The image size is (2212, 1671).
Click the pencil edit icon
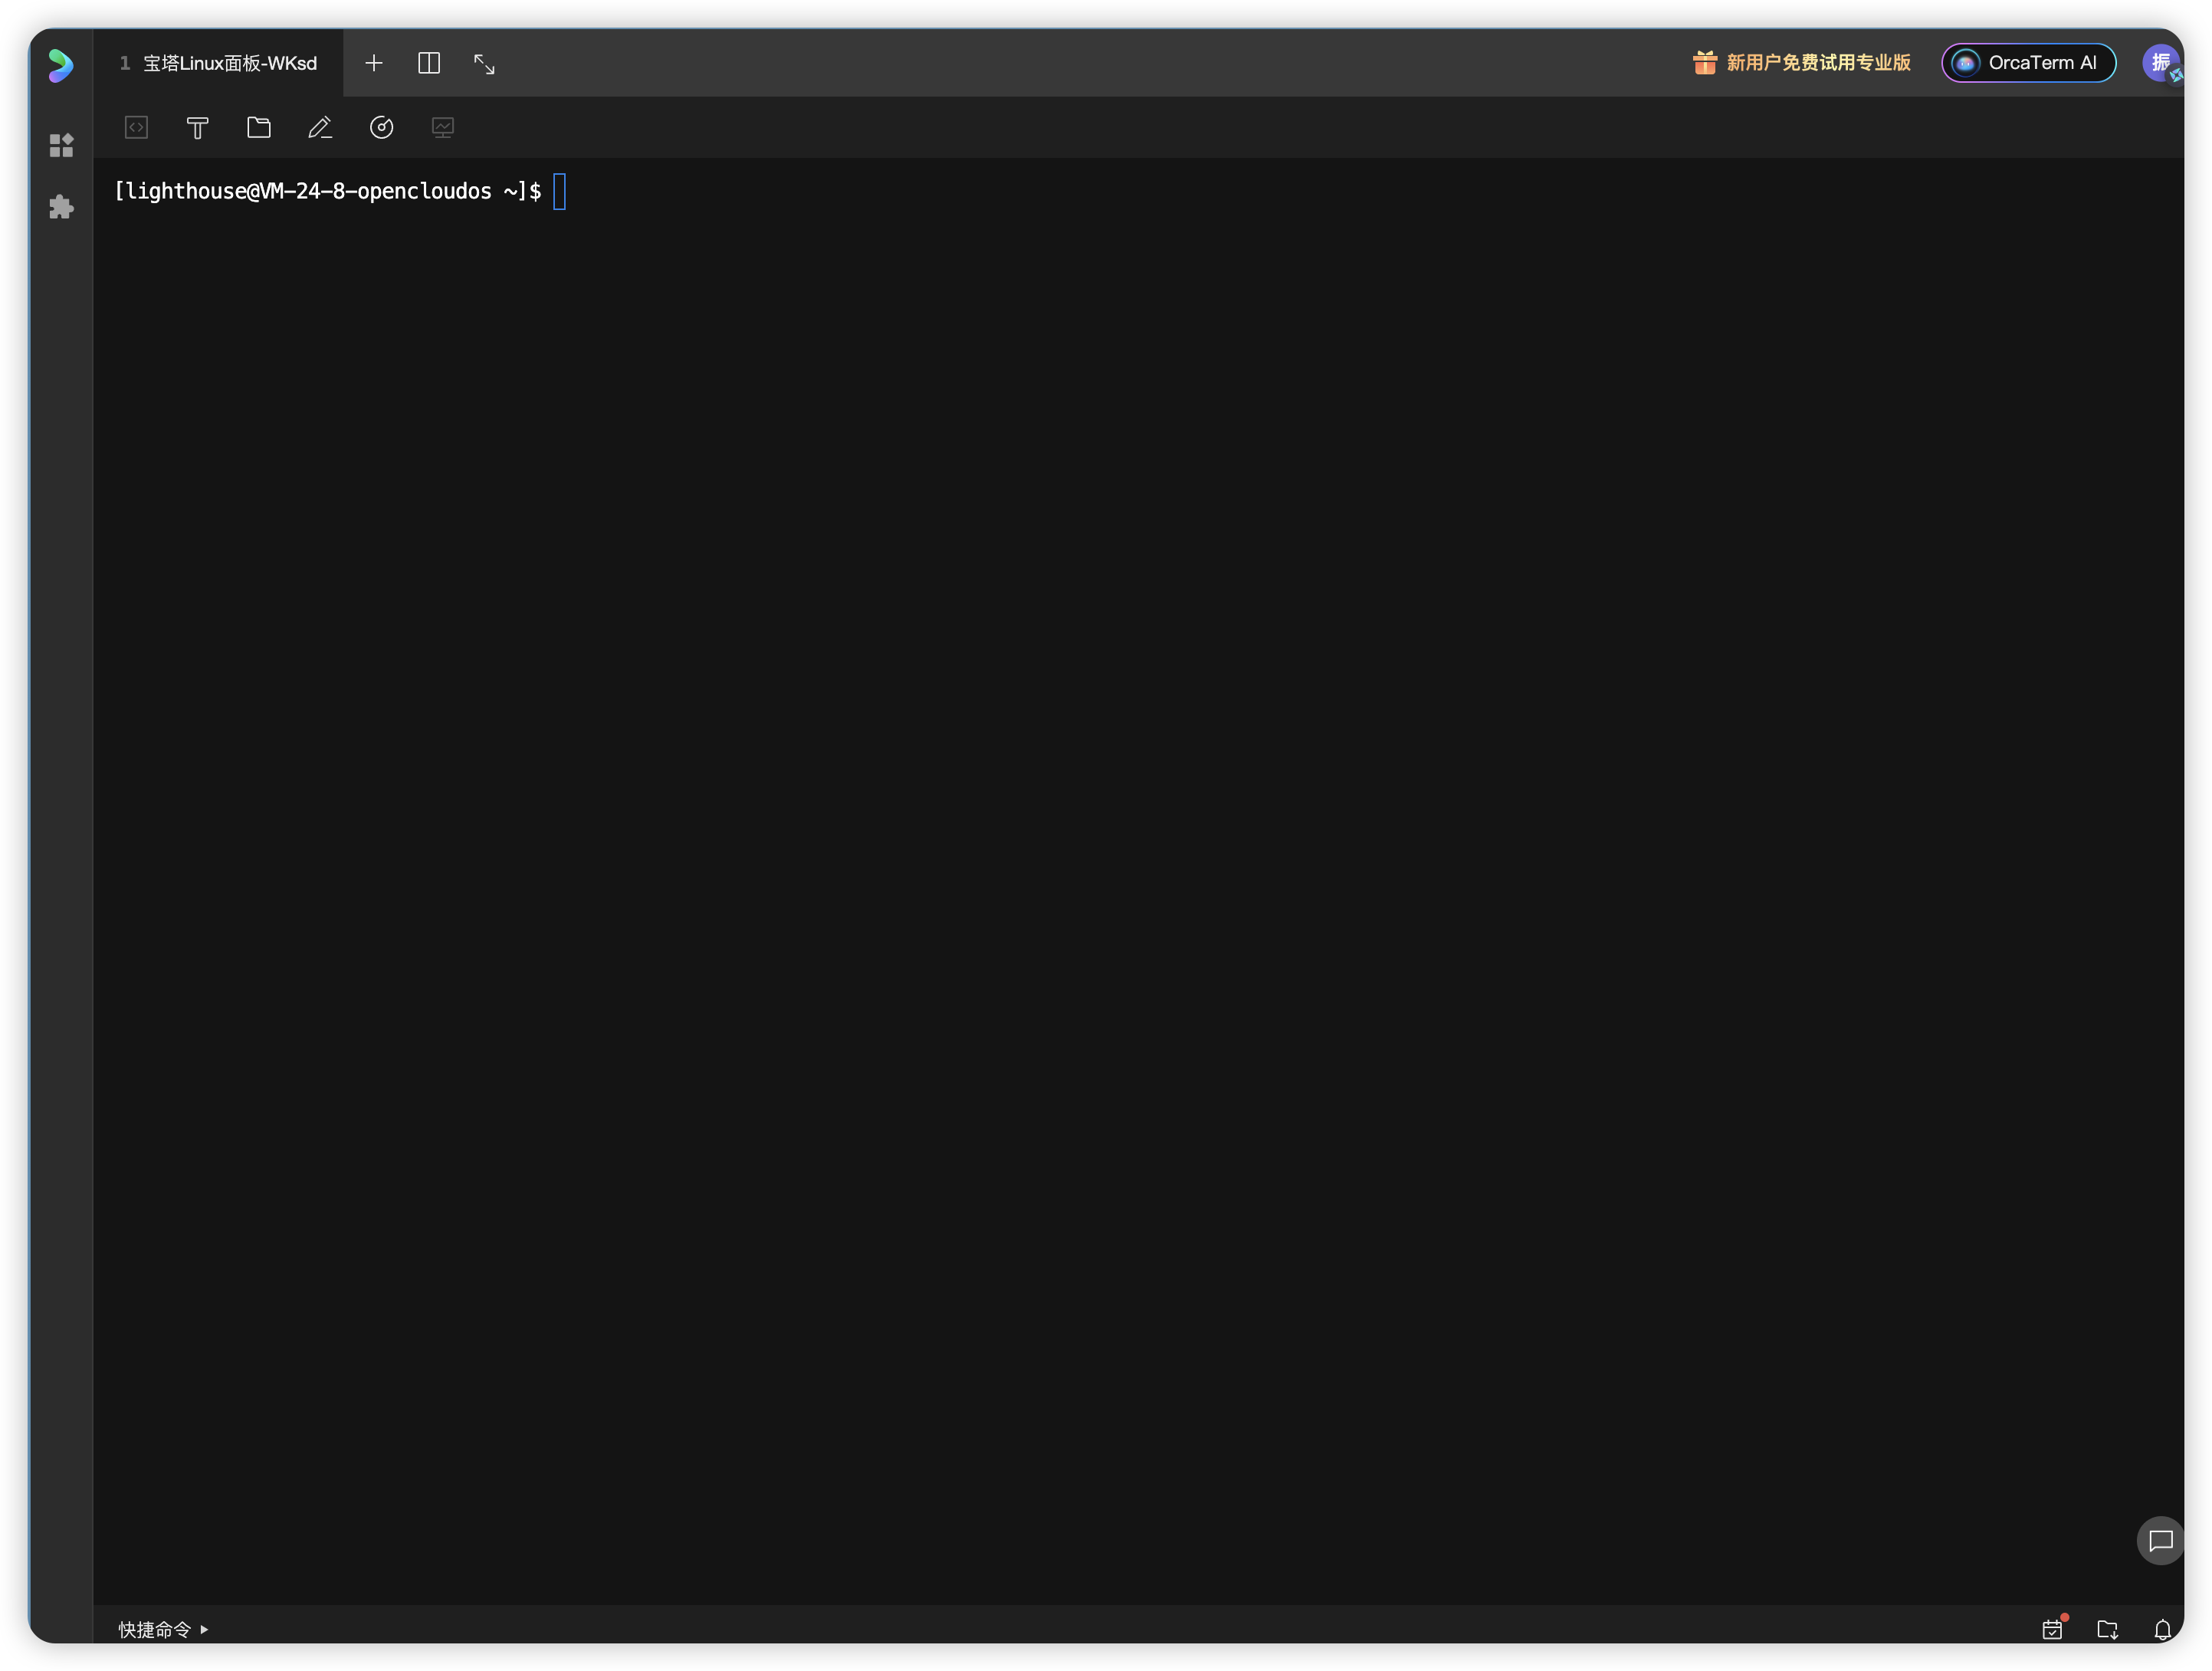[320, 127]
